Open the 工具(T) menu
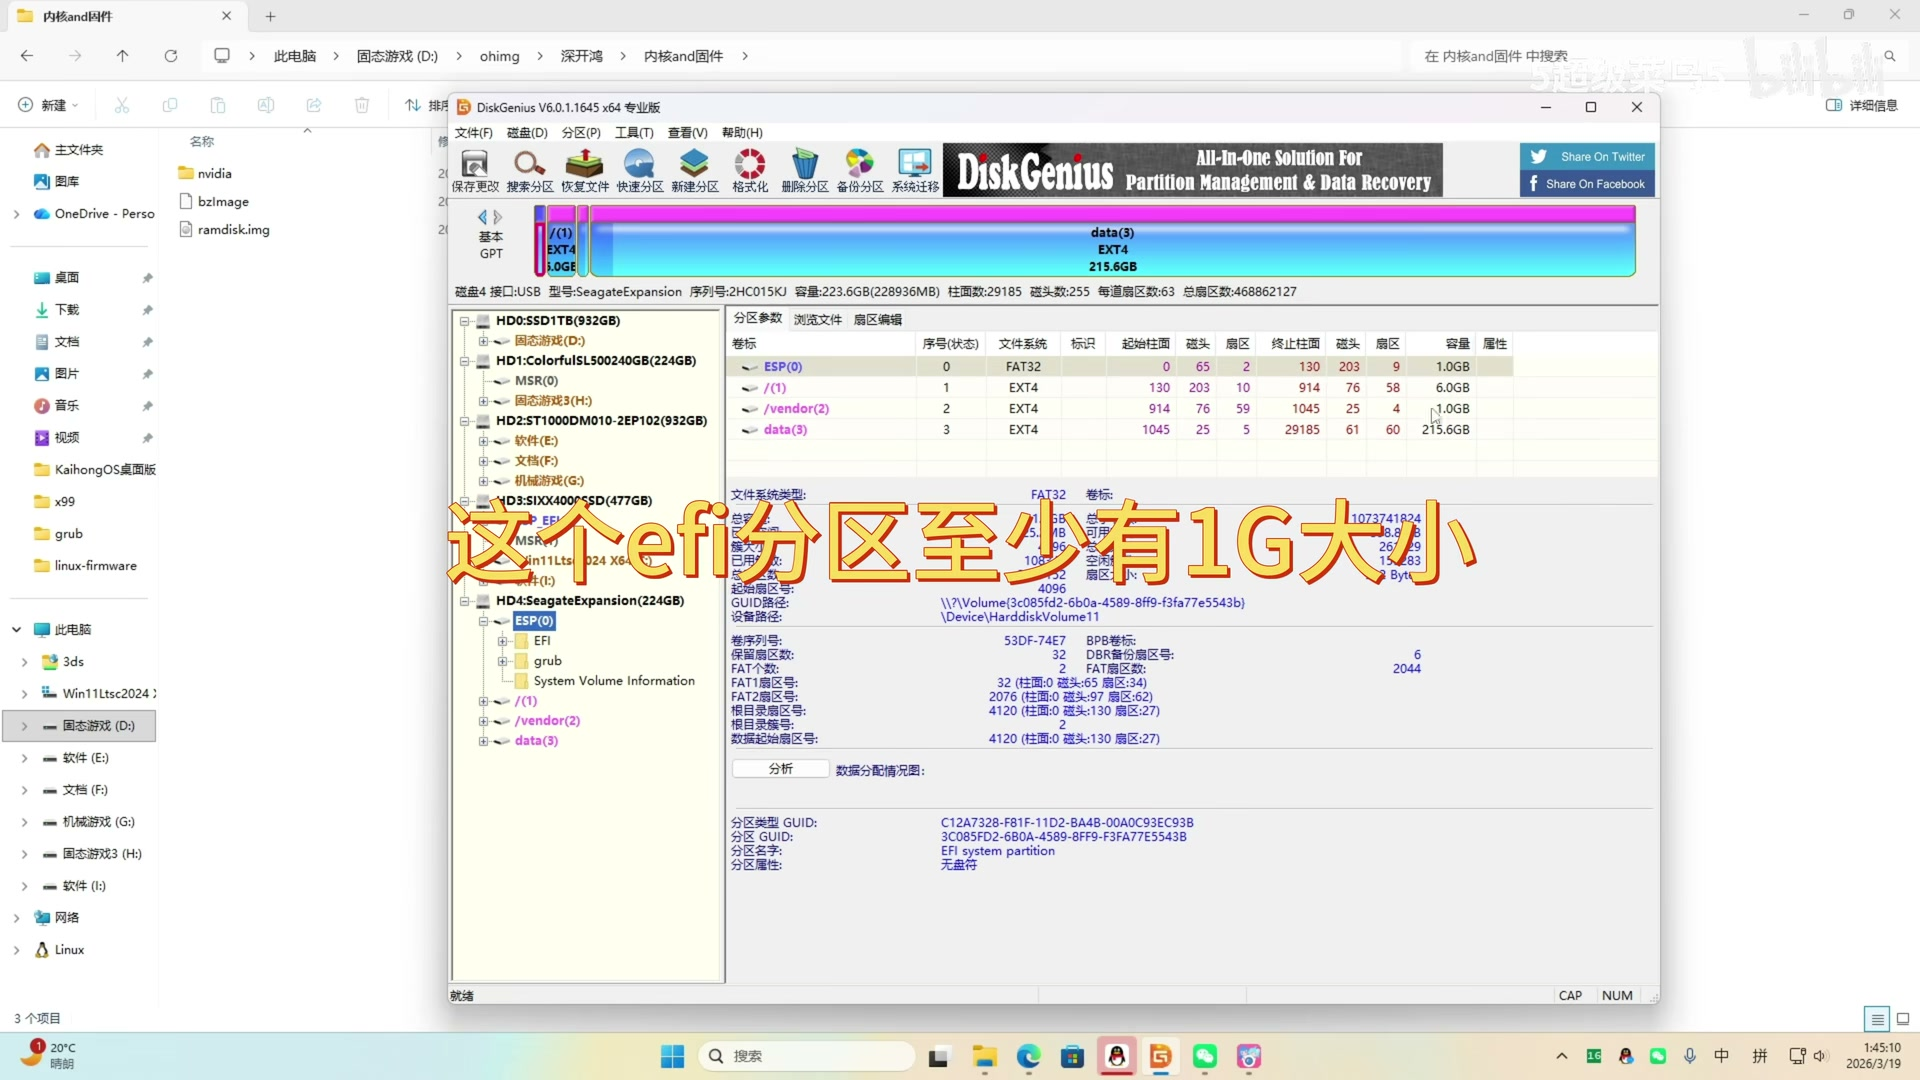 click(x=633, y=133)
